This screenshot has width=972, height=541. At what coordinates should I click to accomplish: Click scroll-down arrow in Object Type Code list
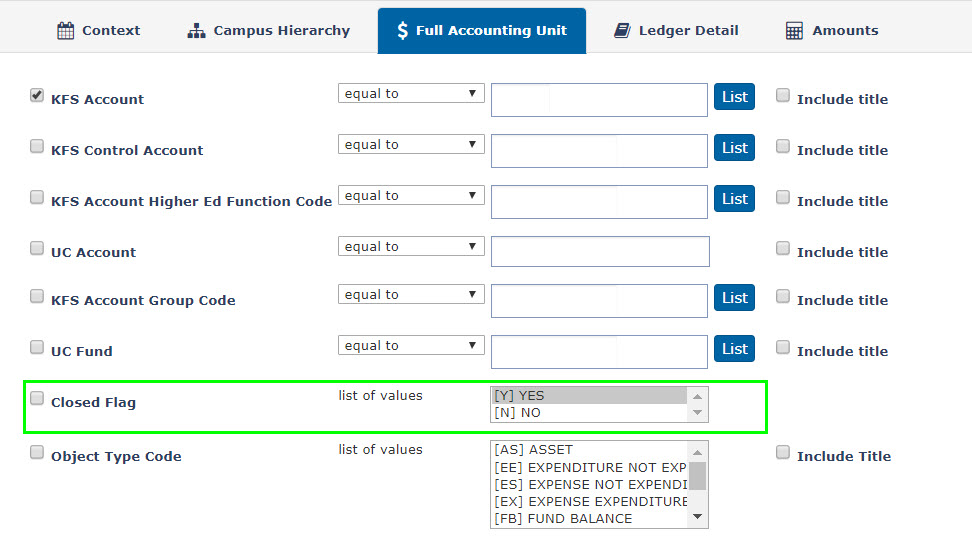(x=697, y=517)
